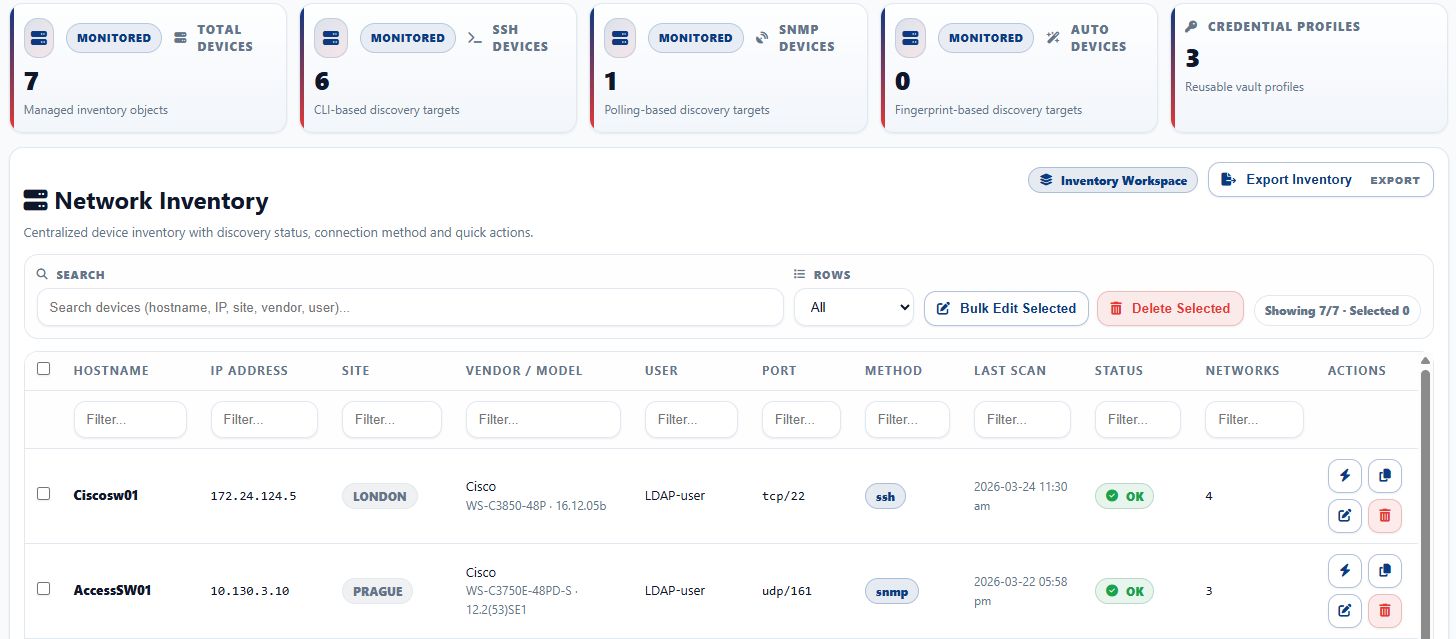Click the Auto Devices card server icon

pos(911,38)
